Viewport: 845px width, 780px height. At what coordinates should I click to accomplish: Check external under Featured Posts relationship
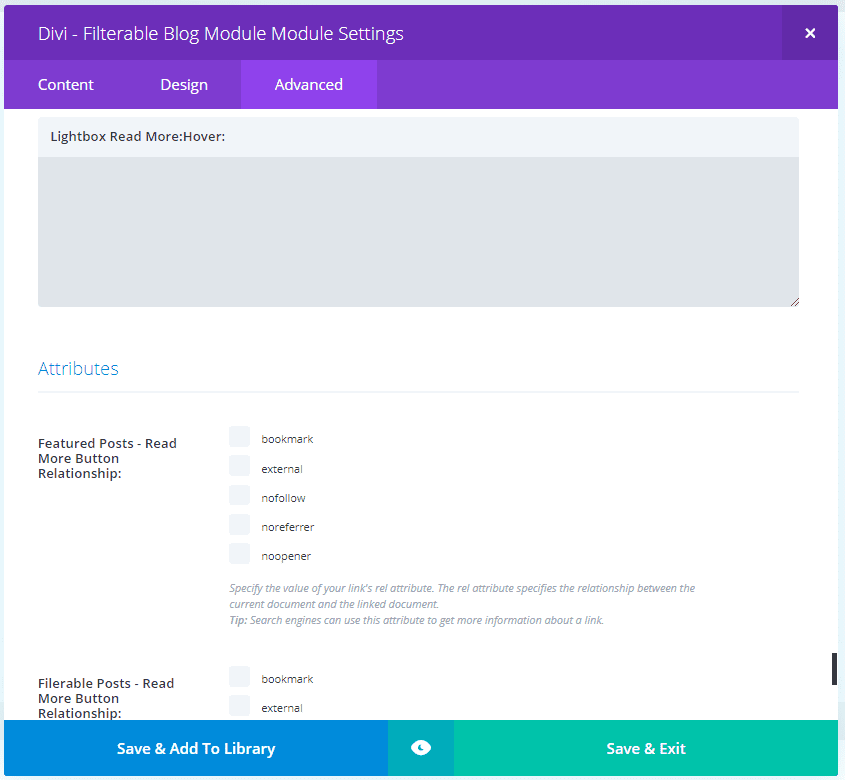coord(239,466)
